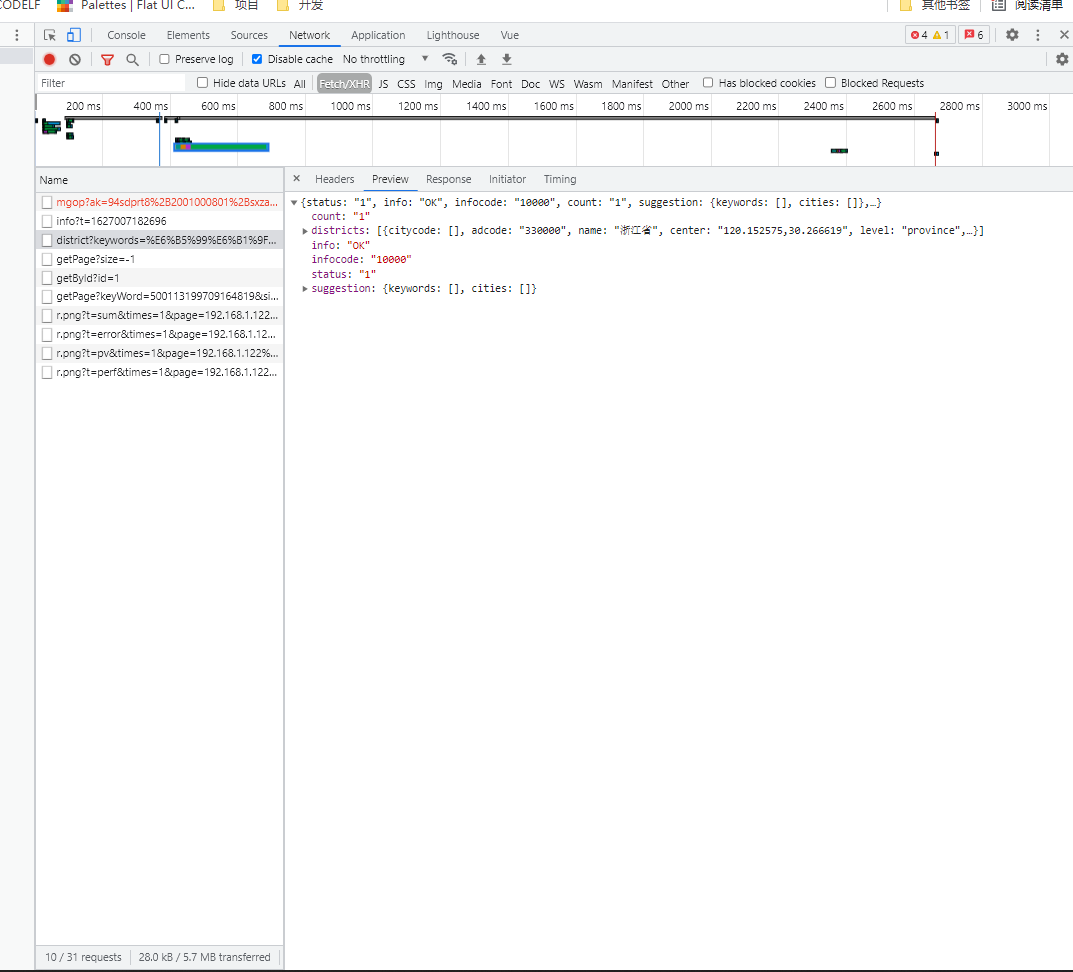Filter requests by Doc type

pos(530,84)
